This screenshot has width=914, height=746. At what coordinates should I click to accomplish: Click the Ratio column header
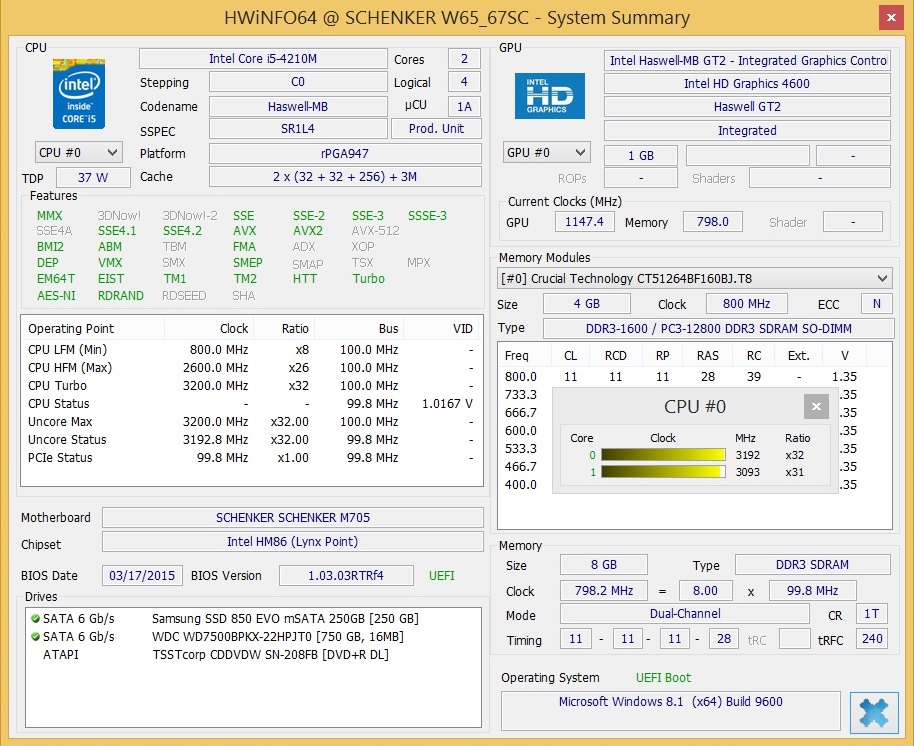point(284,329)
